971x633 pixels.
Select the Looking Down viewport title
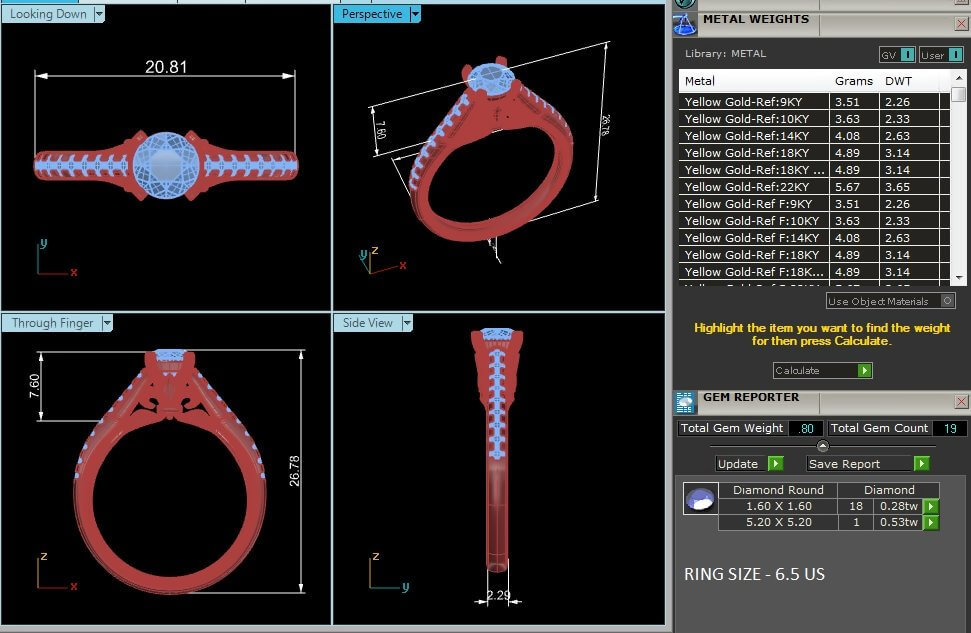[x=48, y=14]
